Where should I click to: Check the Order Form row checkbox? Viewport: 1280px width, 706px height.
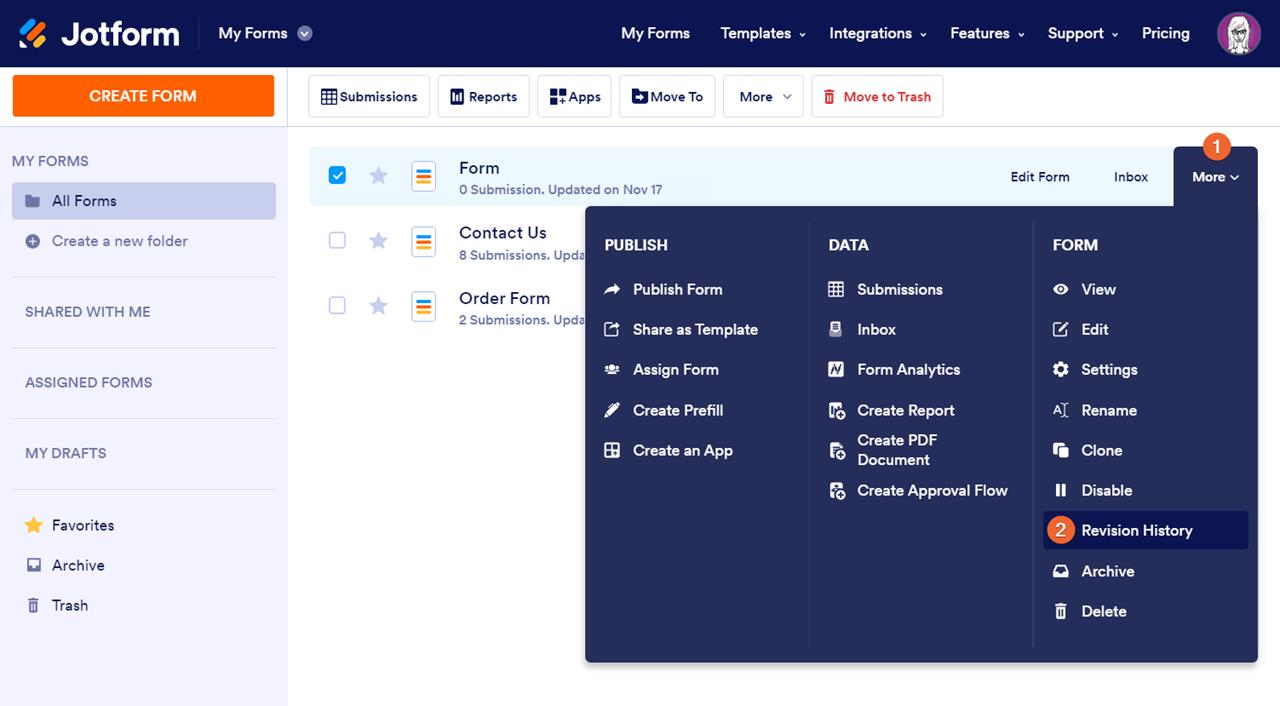pos(337,305)
